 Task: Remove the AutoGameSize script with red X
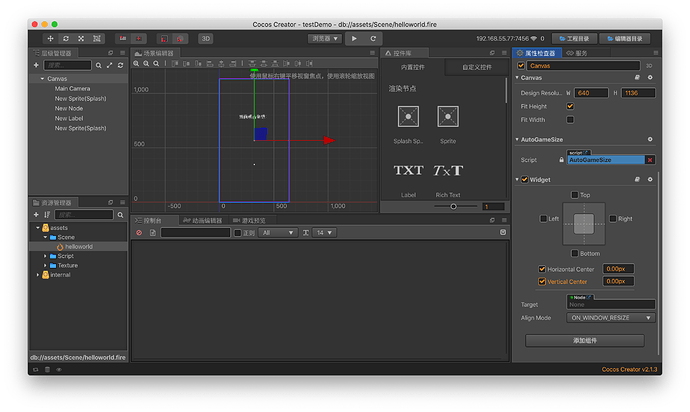click(649, 159)
